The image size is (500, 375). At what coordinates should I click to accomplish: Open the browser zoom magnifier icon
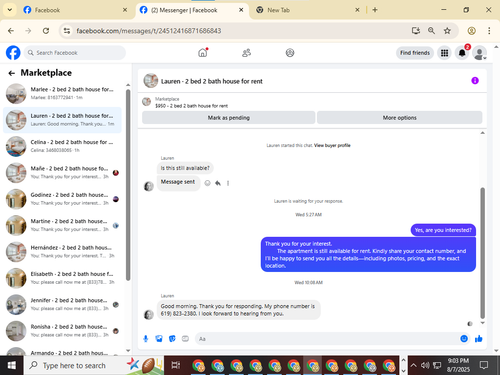click(431, 31)
